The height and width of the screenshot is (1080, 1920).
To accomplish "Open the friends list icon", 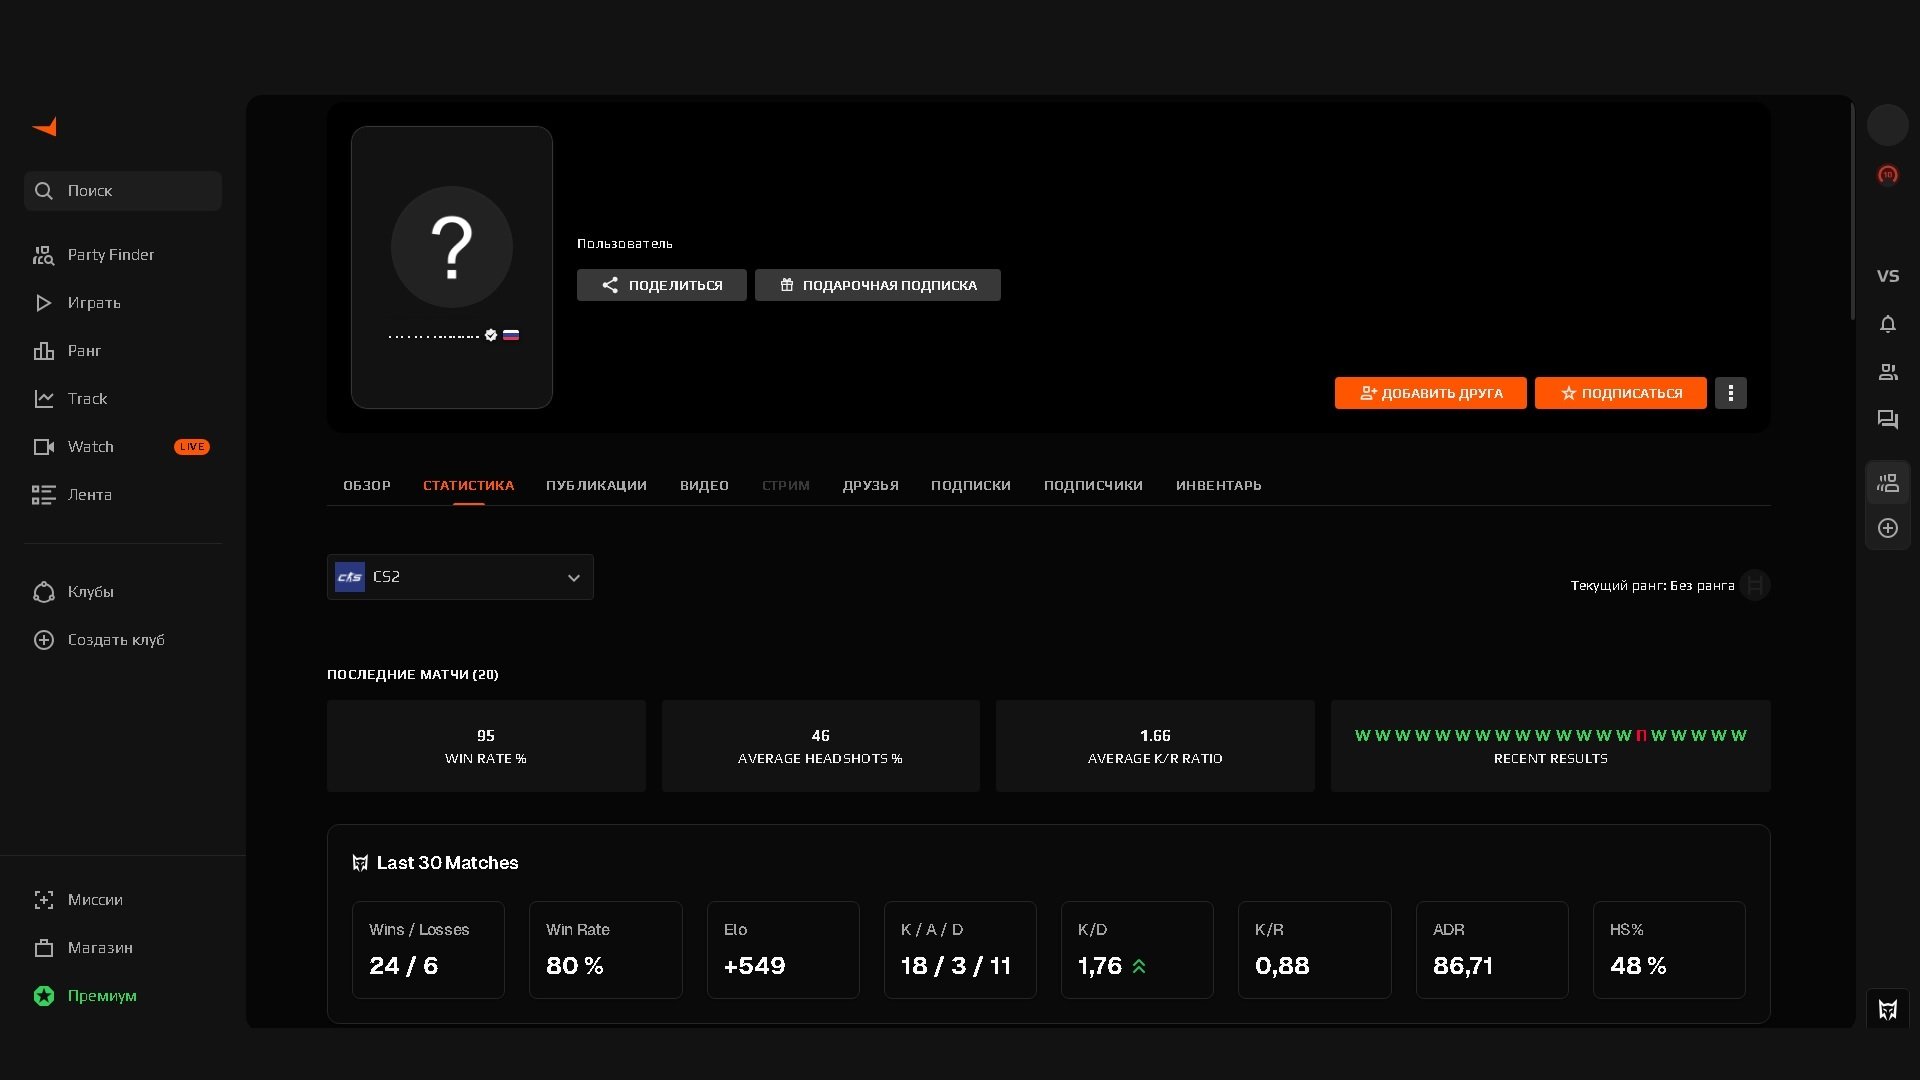I will (1887, 372).
